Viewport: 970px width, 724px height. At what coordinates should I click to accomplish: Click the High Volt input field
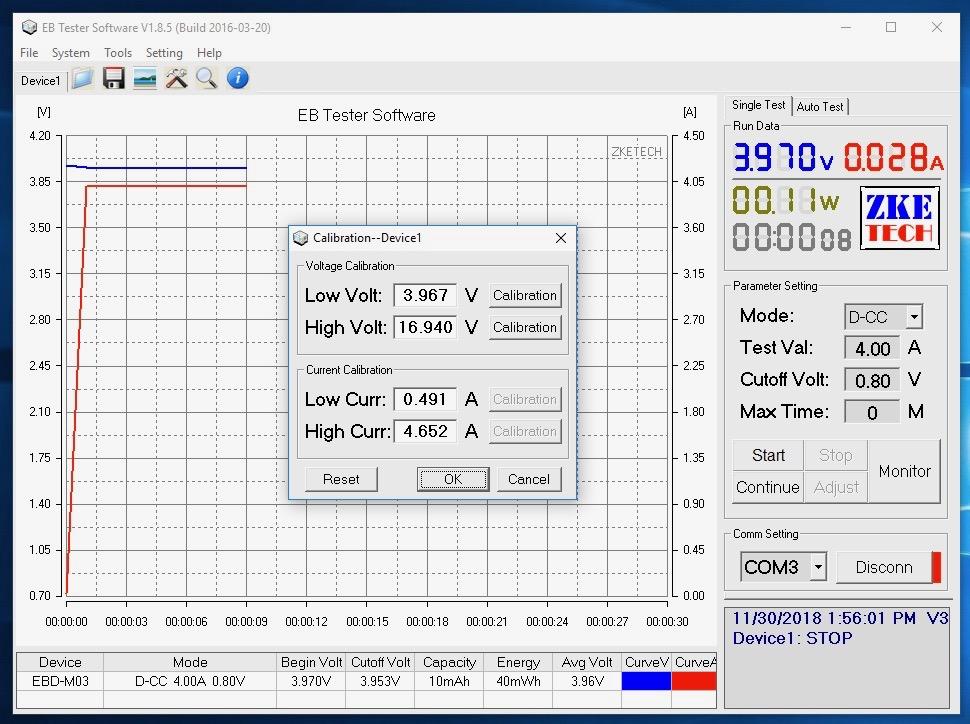(425, 327)
